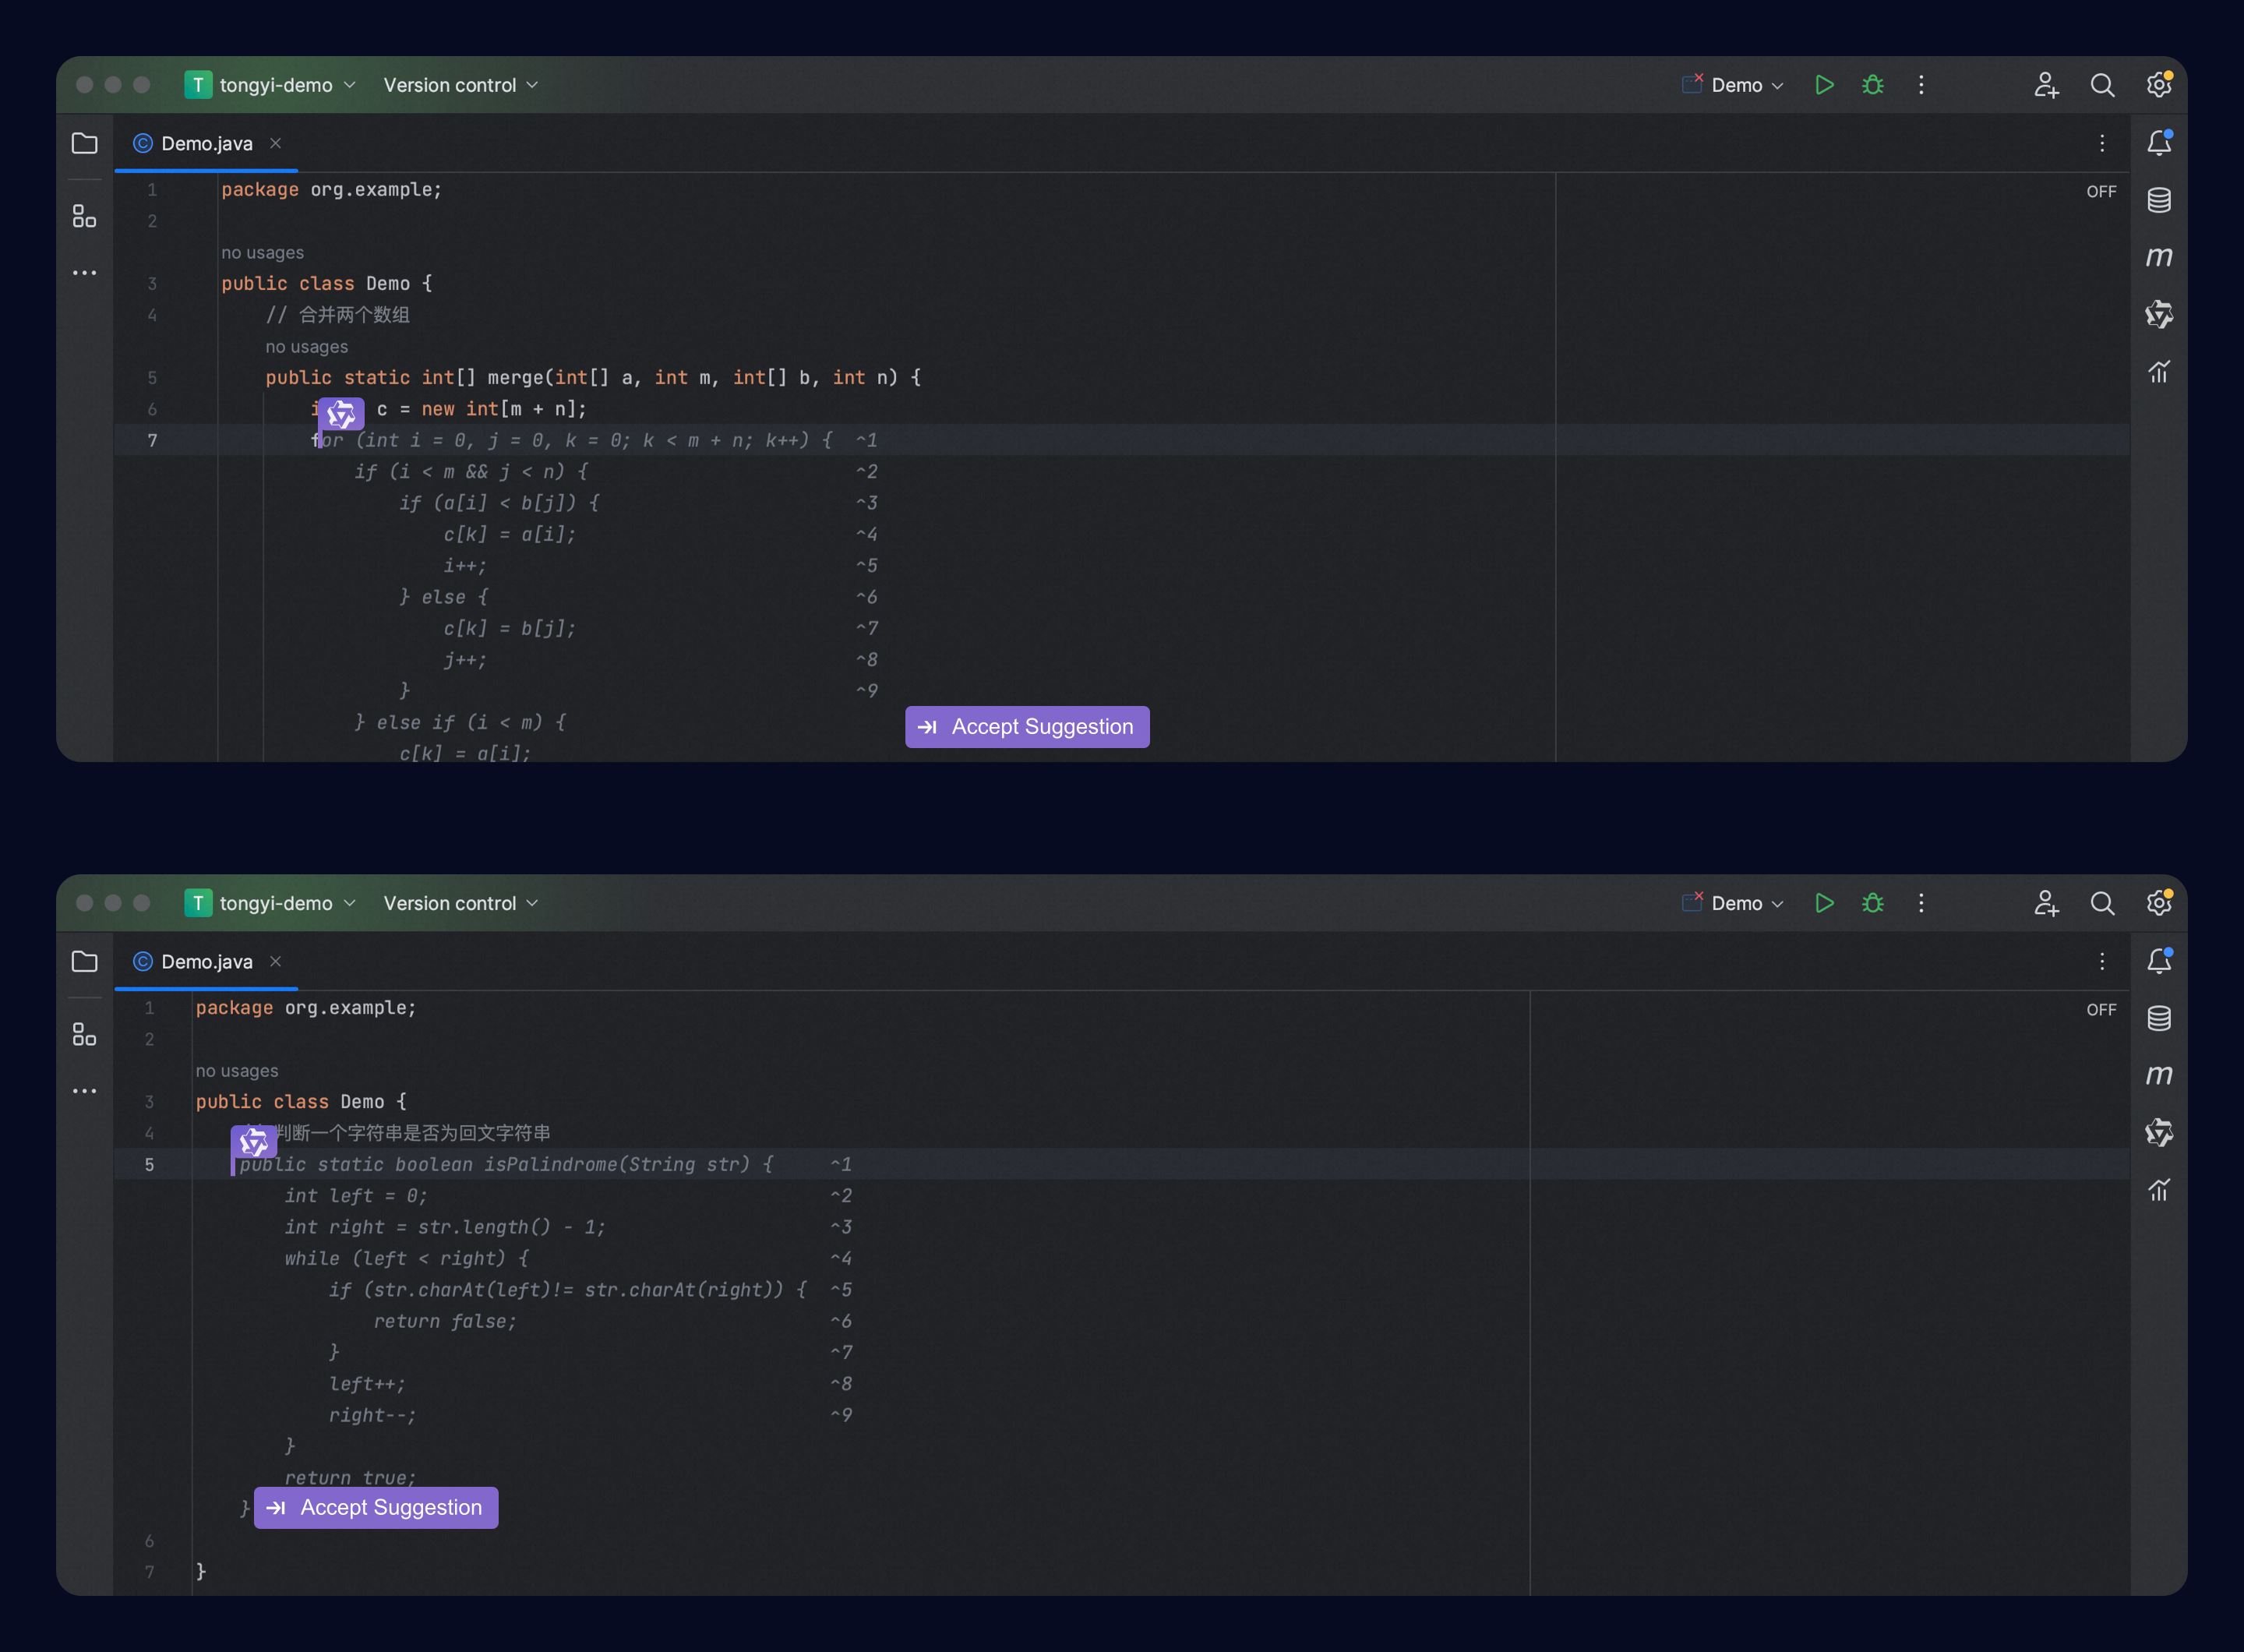This screenshot has width=2244, height=1652.
Task: Click 'no usages' hint above merge method
Action: coord(306,346)
